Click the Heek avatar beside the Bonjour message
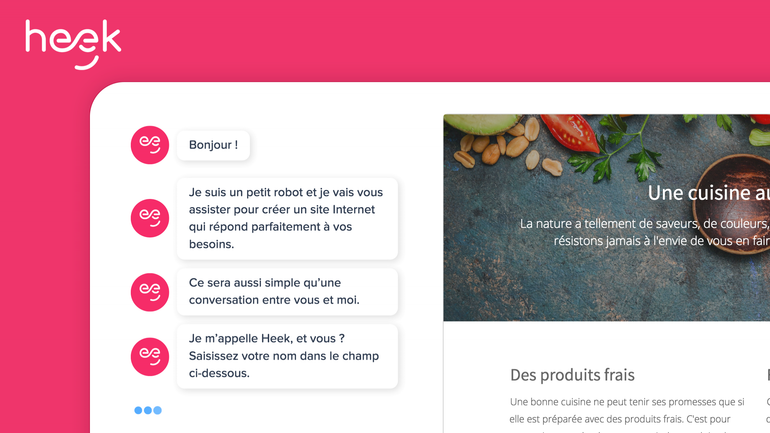The height and width of the screenshot is (433, 770). pyautogui.click(x=150, y=145)
